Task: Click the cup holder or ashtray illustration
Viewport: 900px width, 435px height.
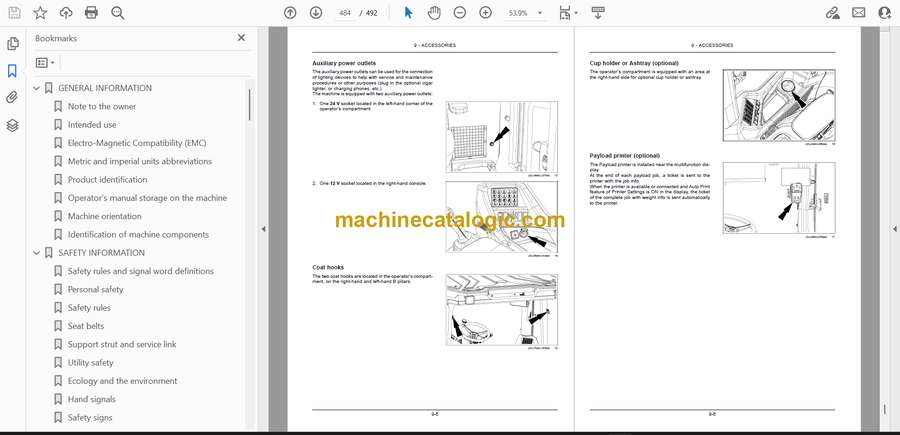Action: click(x=779, y=106)
